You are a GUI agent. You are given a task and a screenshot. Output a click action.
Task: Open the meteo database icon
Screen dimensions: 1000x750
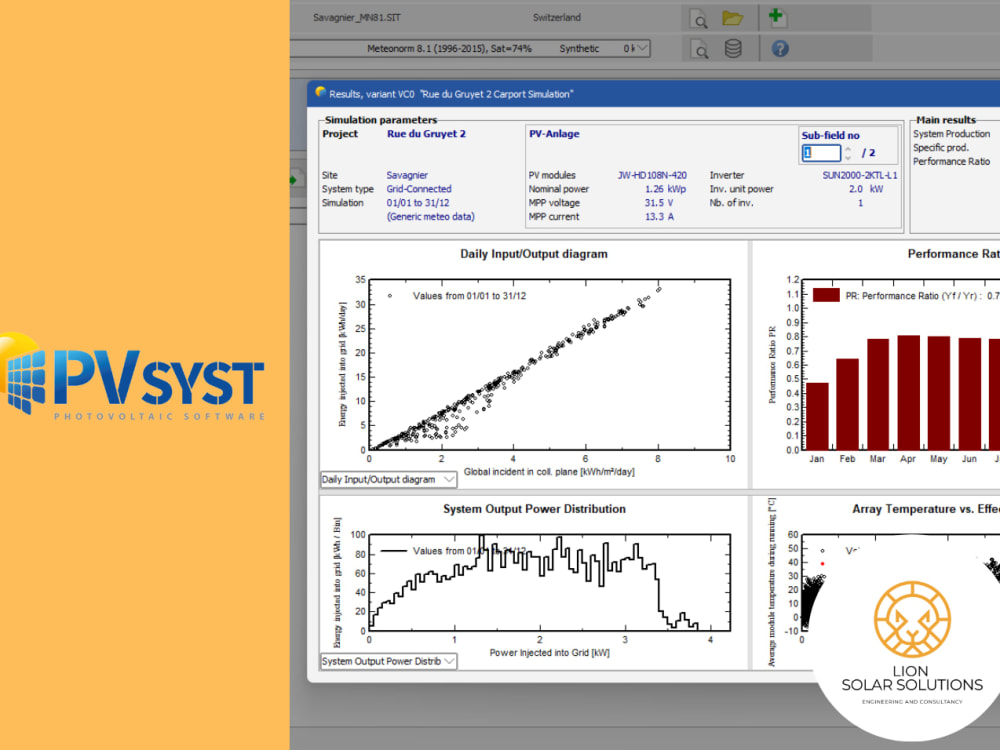732,47
